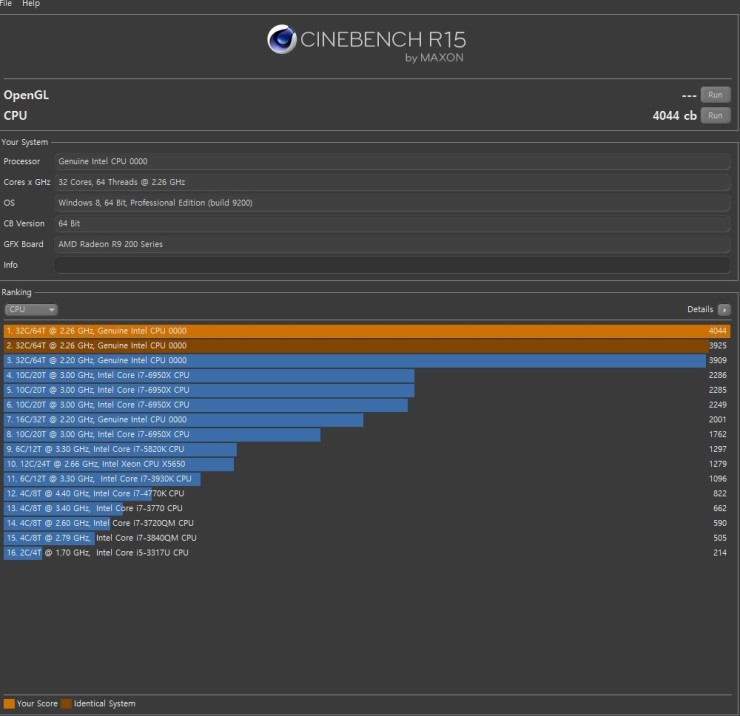Select ranking row 15 i7-3840QM
The image size is (740, 716).
[x=367, y=538]
